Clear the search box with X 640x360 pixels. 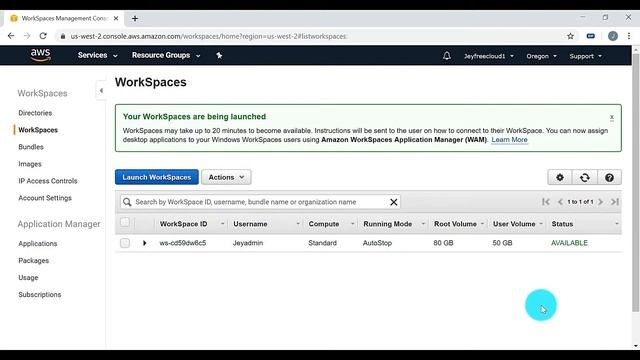click(x=393, y=202)
